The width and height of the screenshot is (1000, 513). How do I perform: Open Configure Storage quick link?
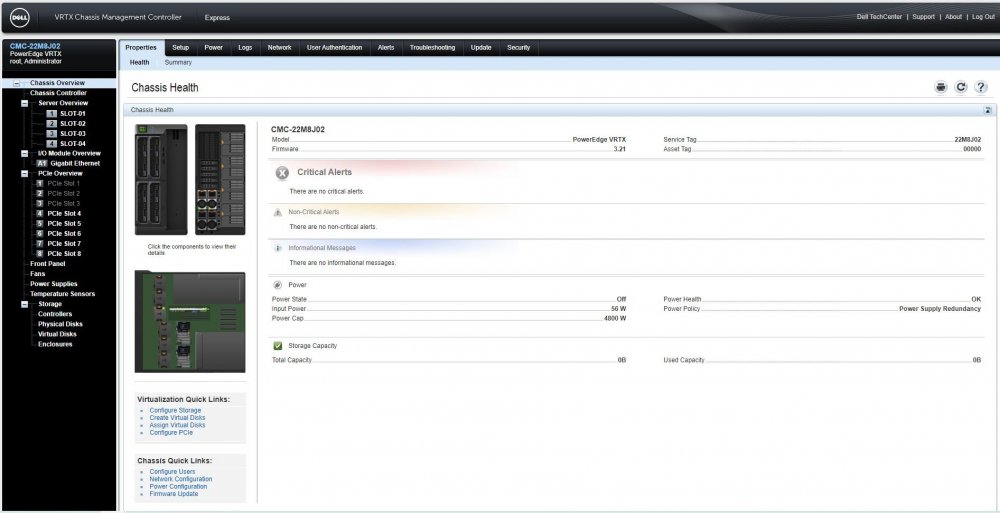pos(175,411)
